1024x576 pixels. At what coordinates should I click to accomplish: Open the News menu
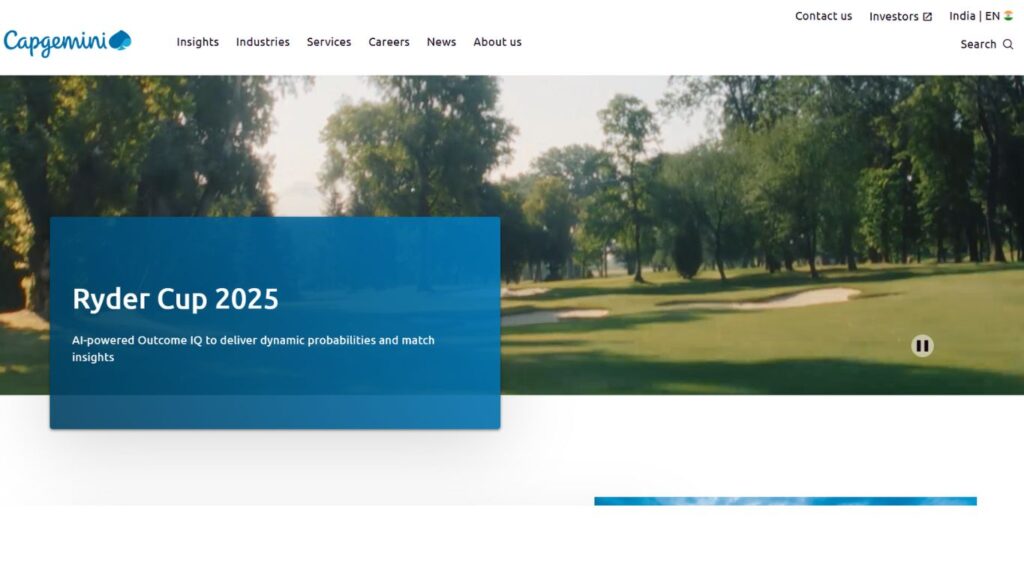[441, 42]
